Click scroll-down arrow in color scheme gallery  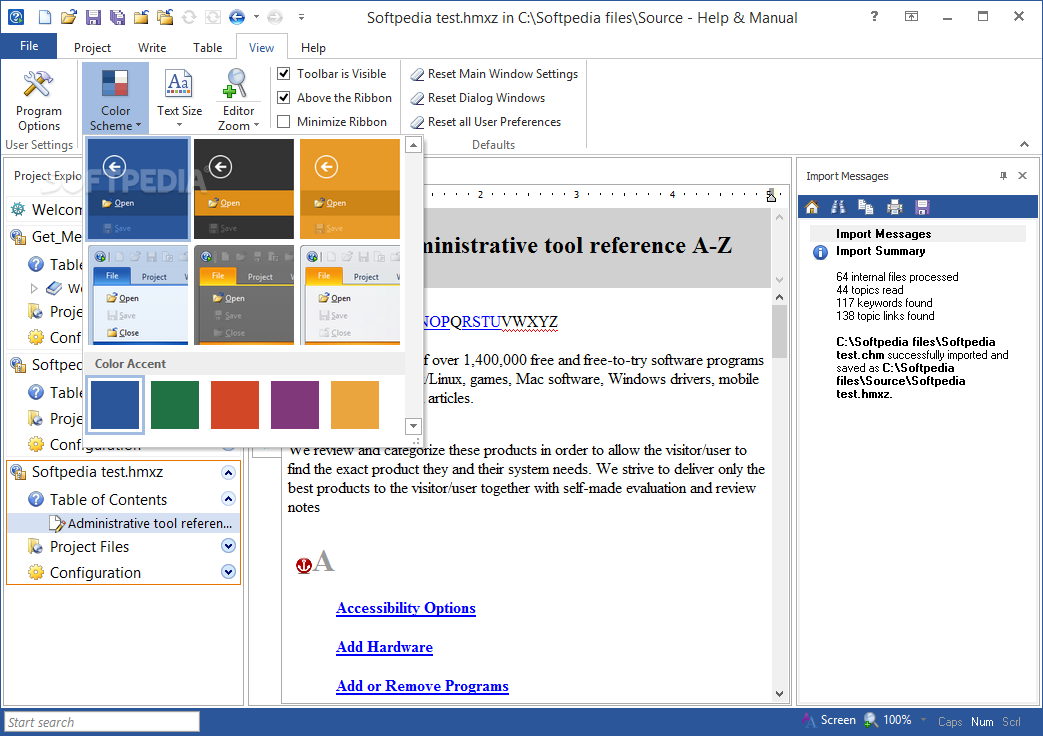tap(413, 426)
